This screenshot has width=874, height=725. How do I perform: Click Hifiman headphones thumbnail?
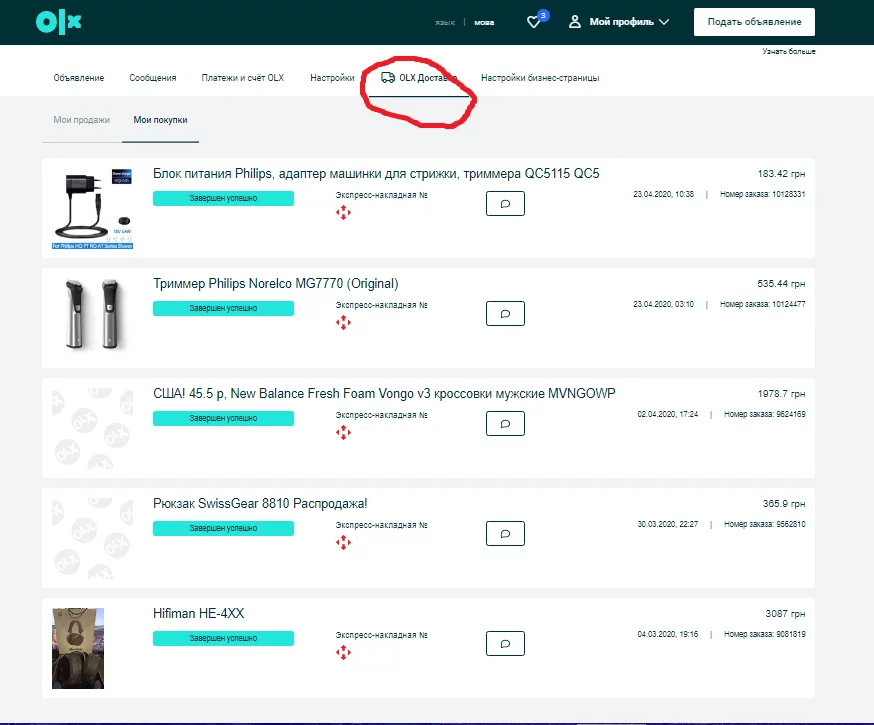pyautogui.click(x=78, y=649)
